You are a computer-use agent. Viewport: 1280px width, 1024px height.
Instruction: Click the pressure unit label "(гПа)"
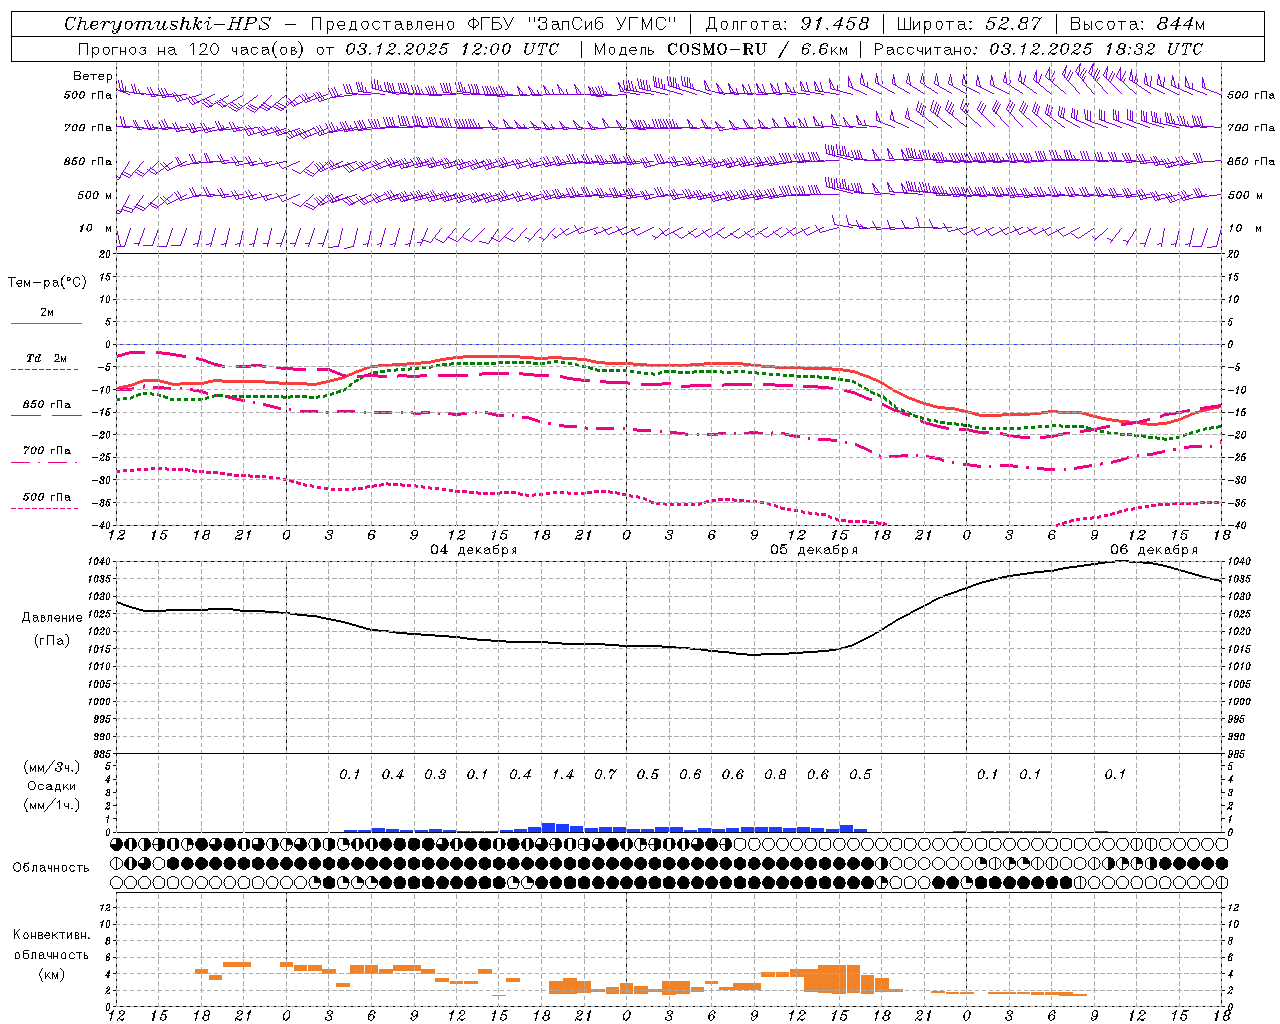(x=51, y=640)
